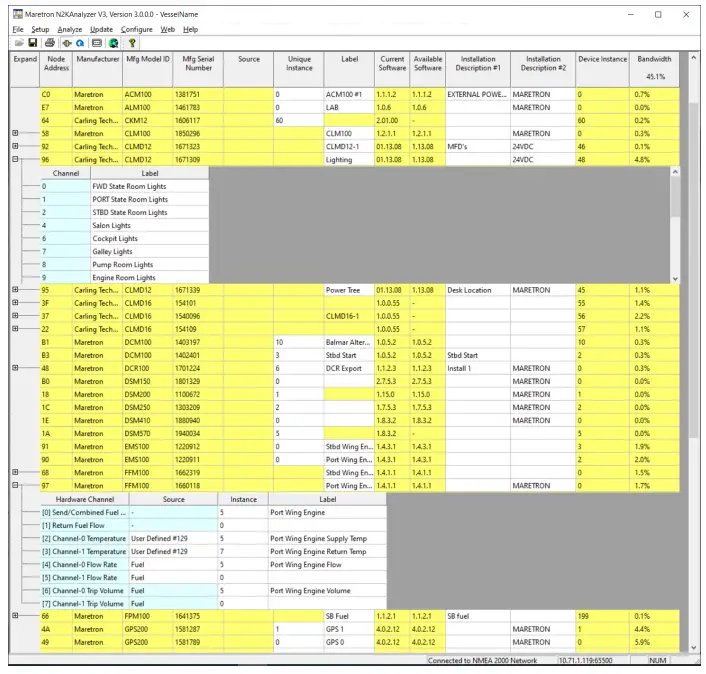Image resolution: width=706 pixels, height=674 pixels.
Task: Click Connected to NMEA 2000 Network status
Action: tap(482, 660)
